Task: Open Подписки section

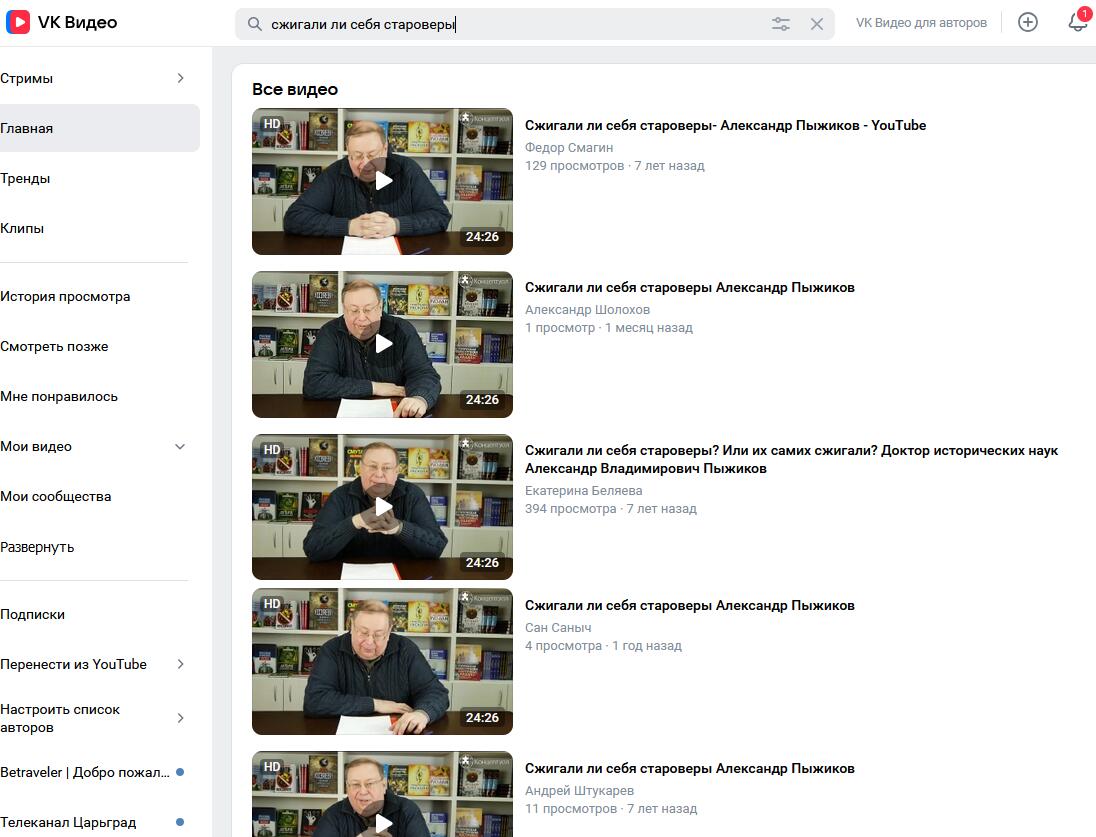Action: (x=32, y=615)
